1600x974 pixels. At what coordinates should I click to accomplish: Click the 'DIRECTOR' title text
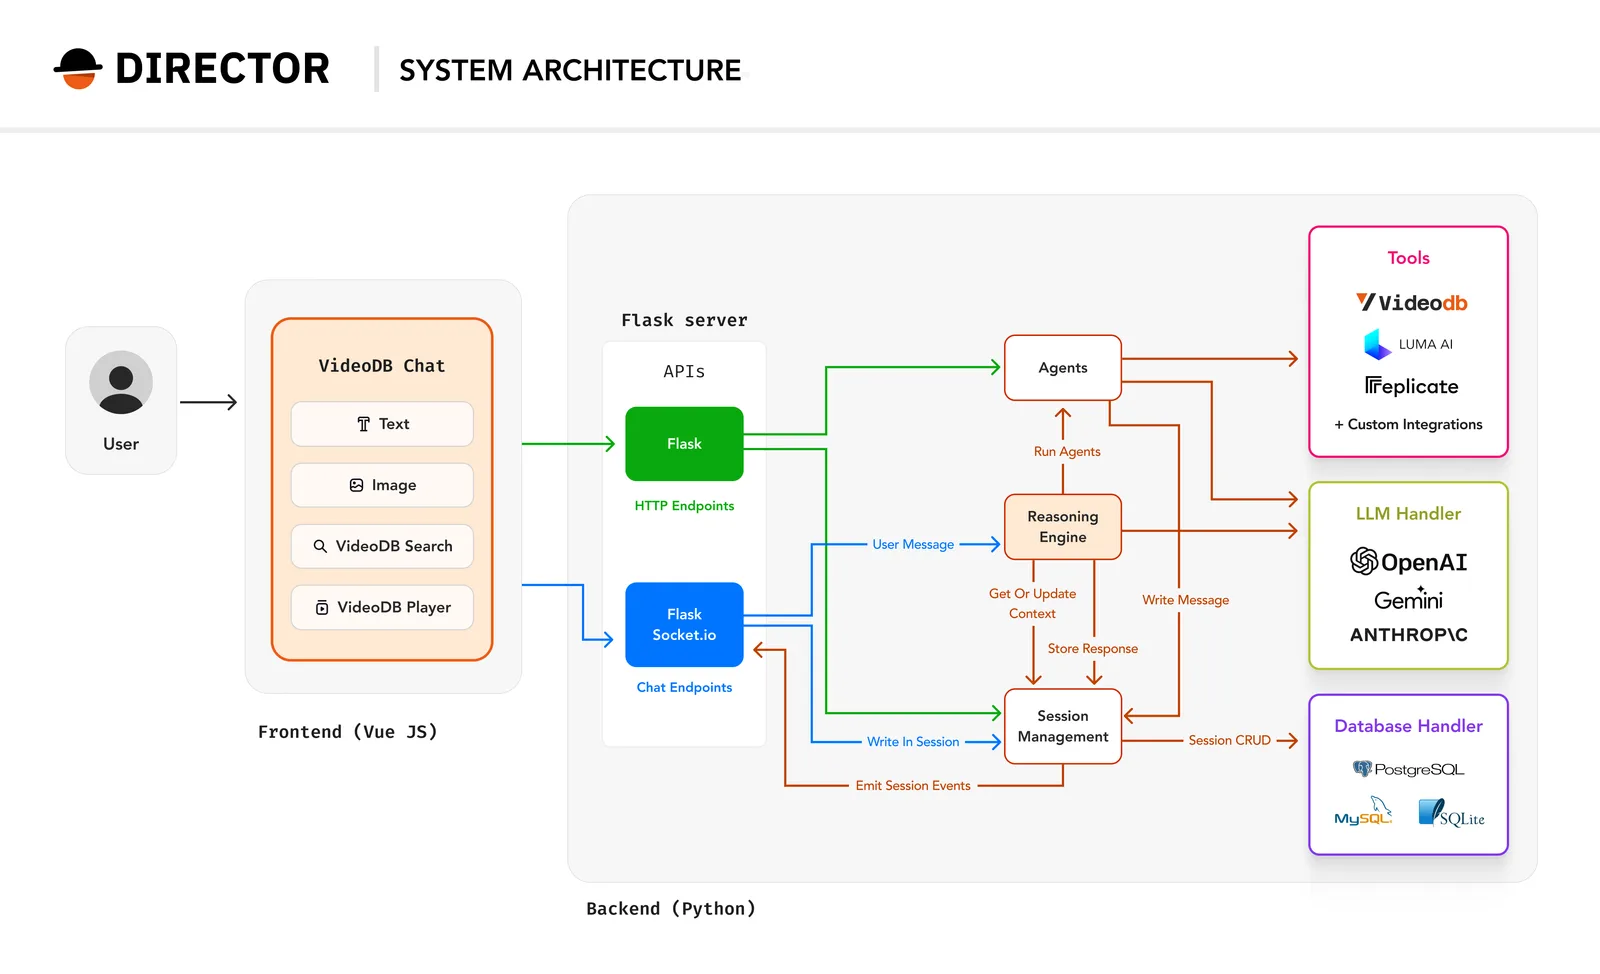point(222,69)
